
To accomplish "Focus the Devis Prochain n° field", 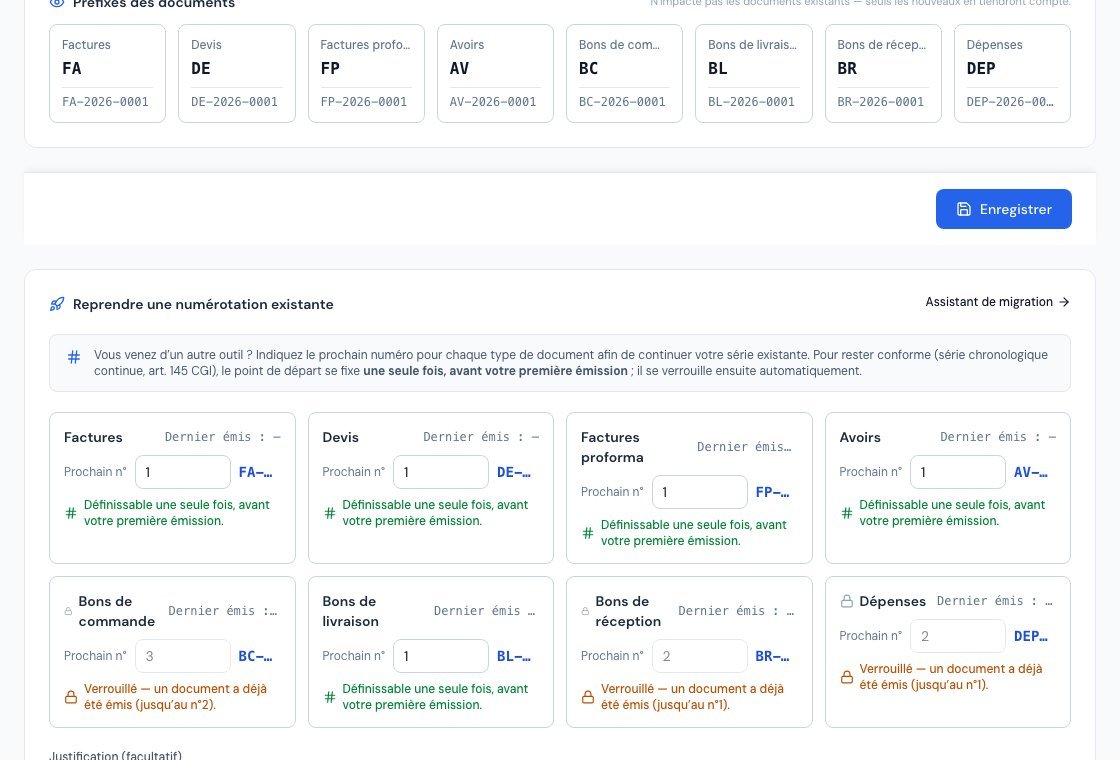I will [441, 472].
